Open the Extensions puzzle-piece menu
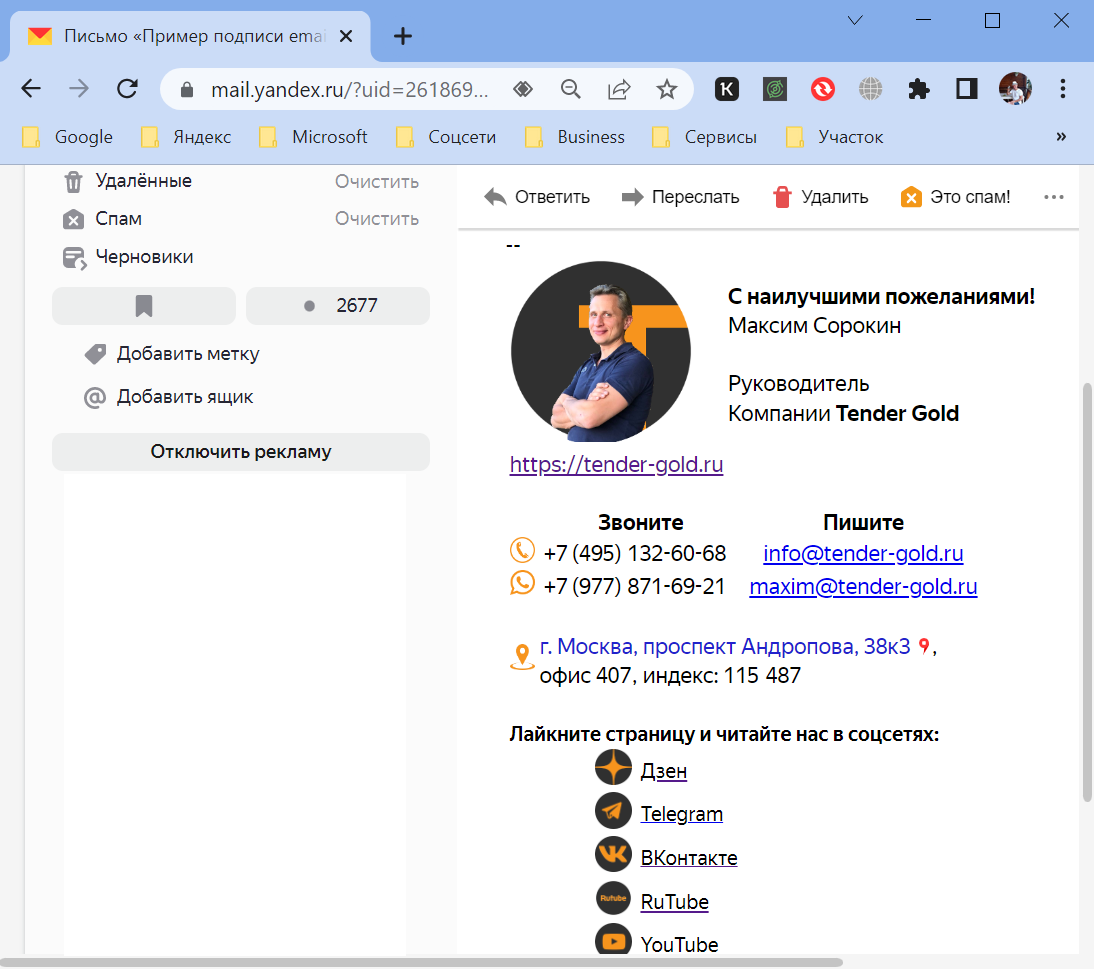This screenshot has height=969, width=1094. [919, 89]
